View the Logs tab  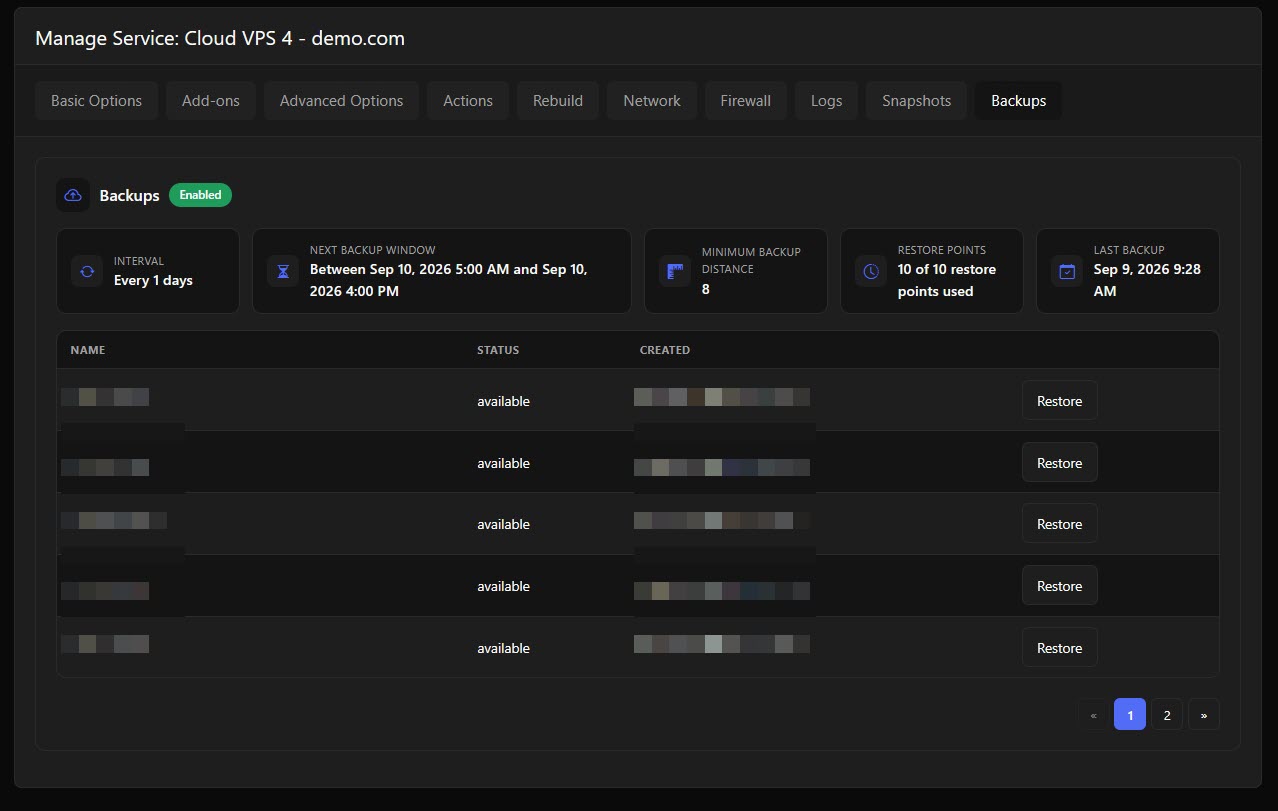(x=827, y=101)
